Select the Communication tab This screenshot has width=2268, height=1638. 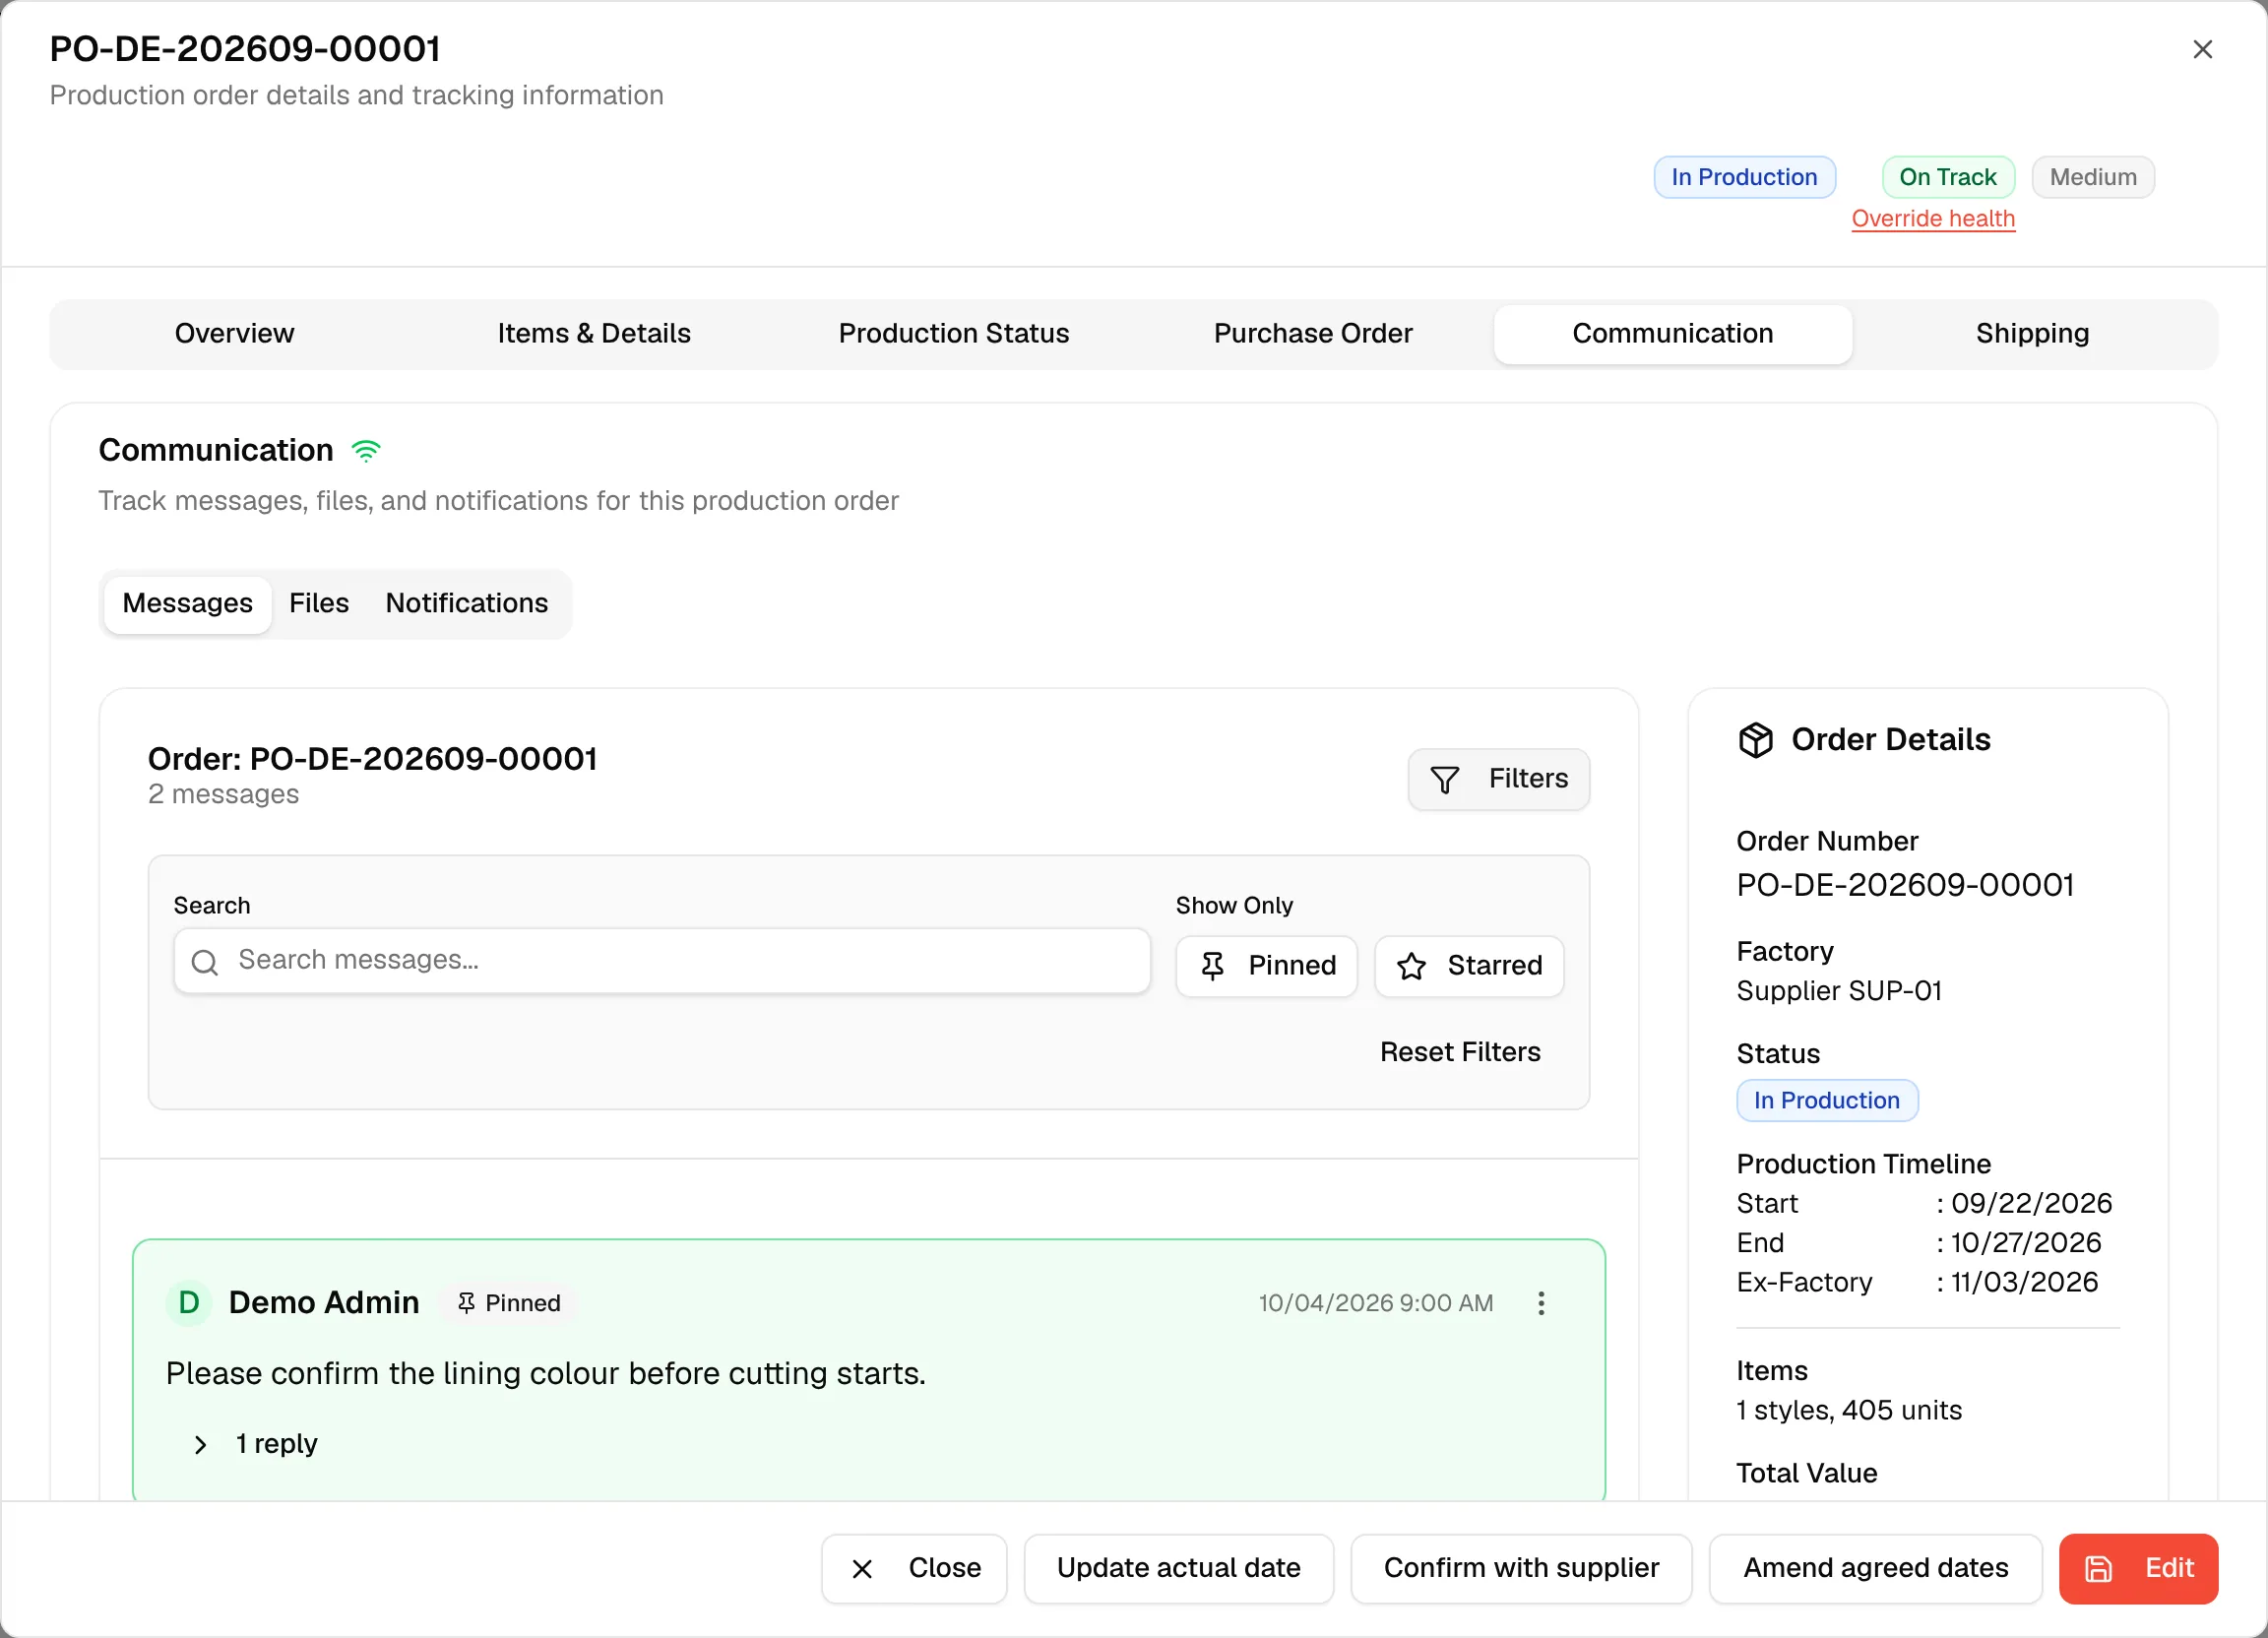click(x=1673, y=334)
